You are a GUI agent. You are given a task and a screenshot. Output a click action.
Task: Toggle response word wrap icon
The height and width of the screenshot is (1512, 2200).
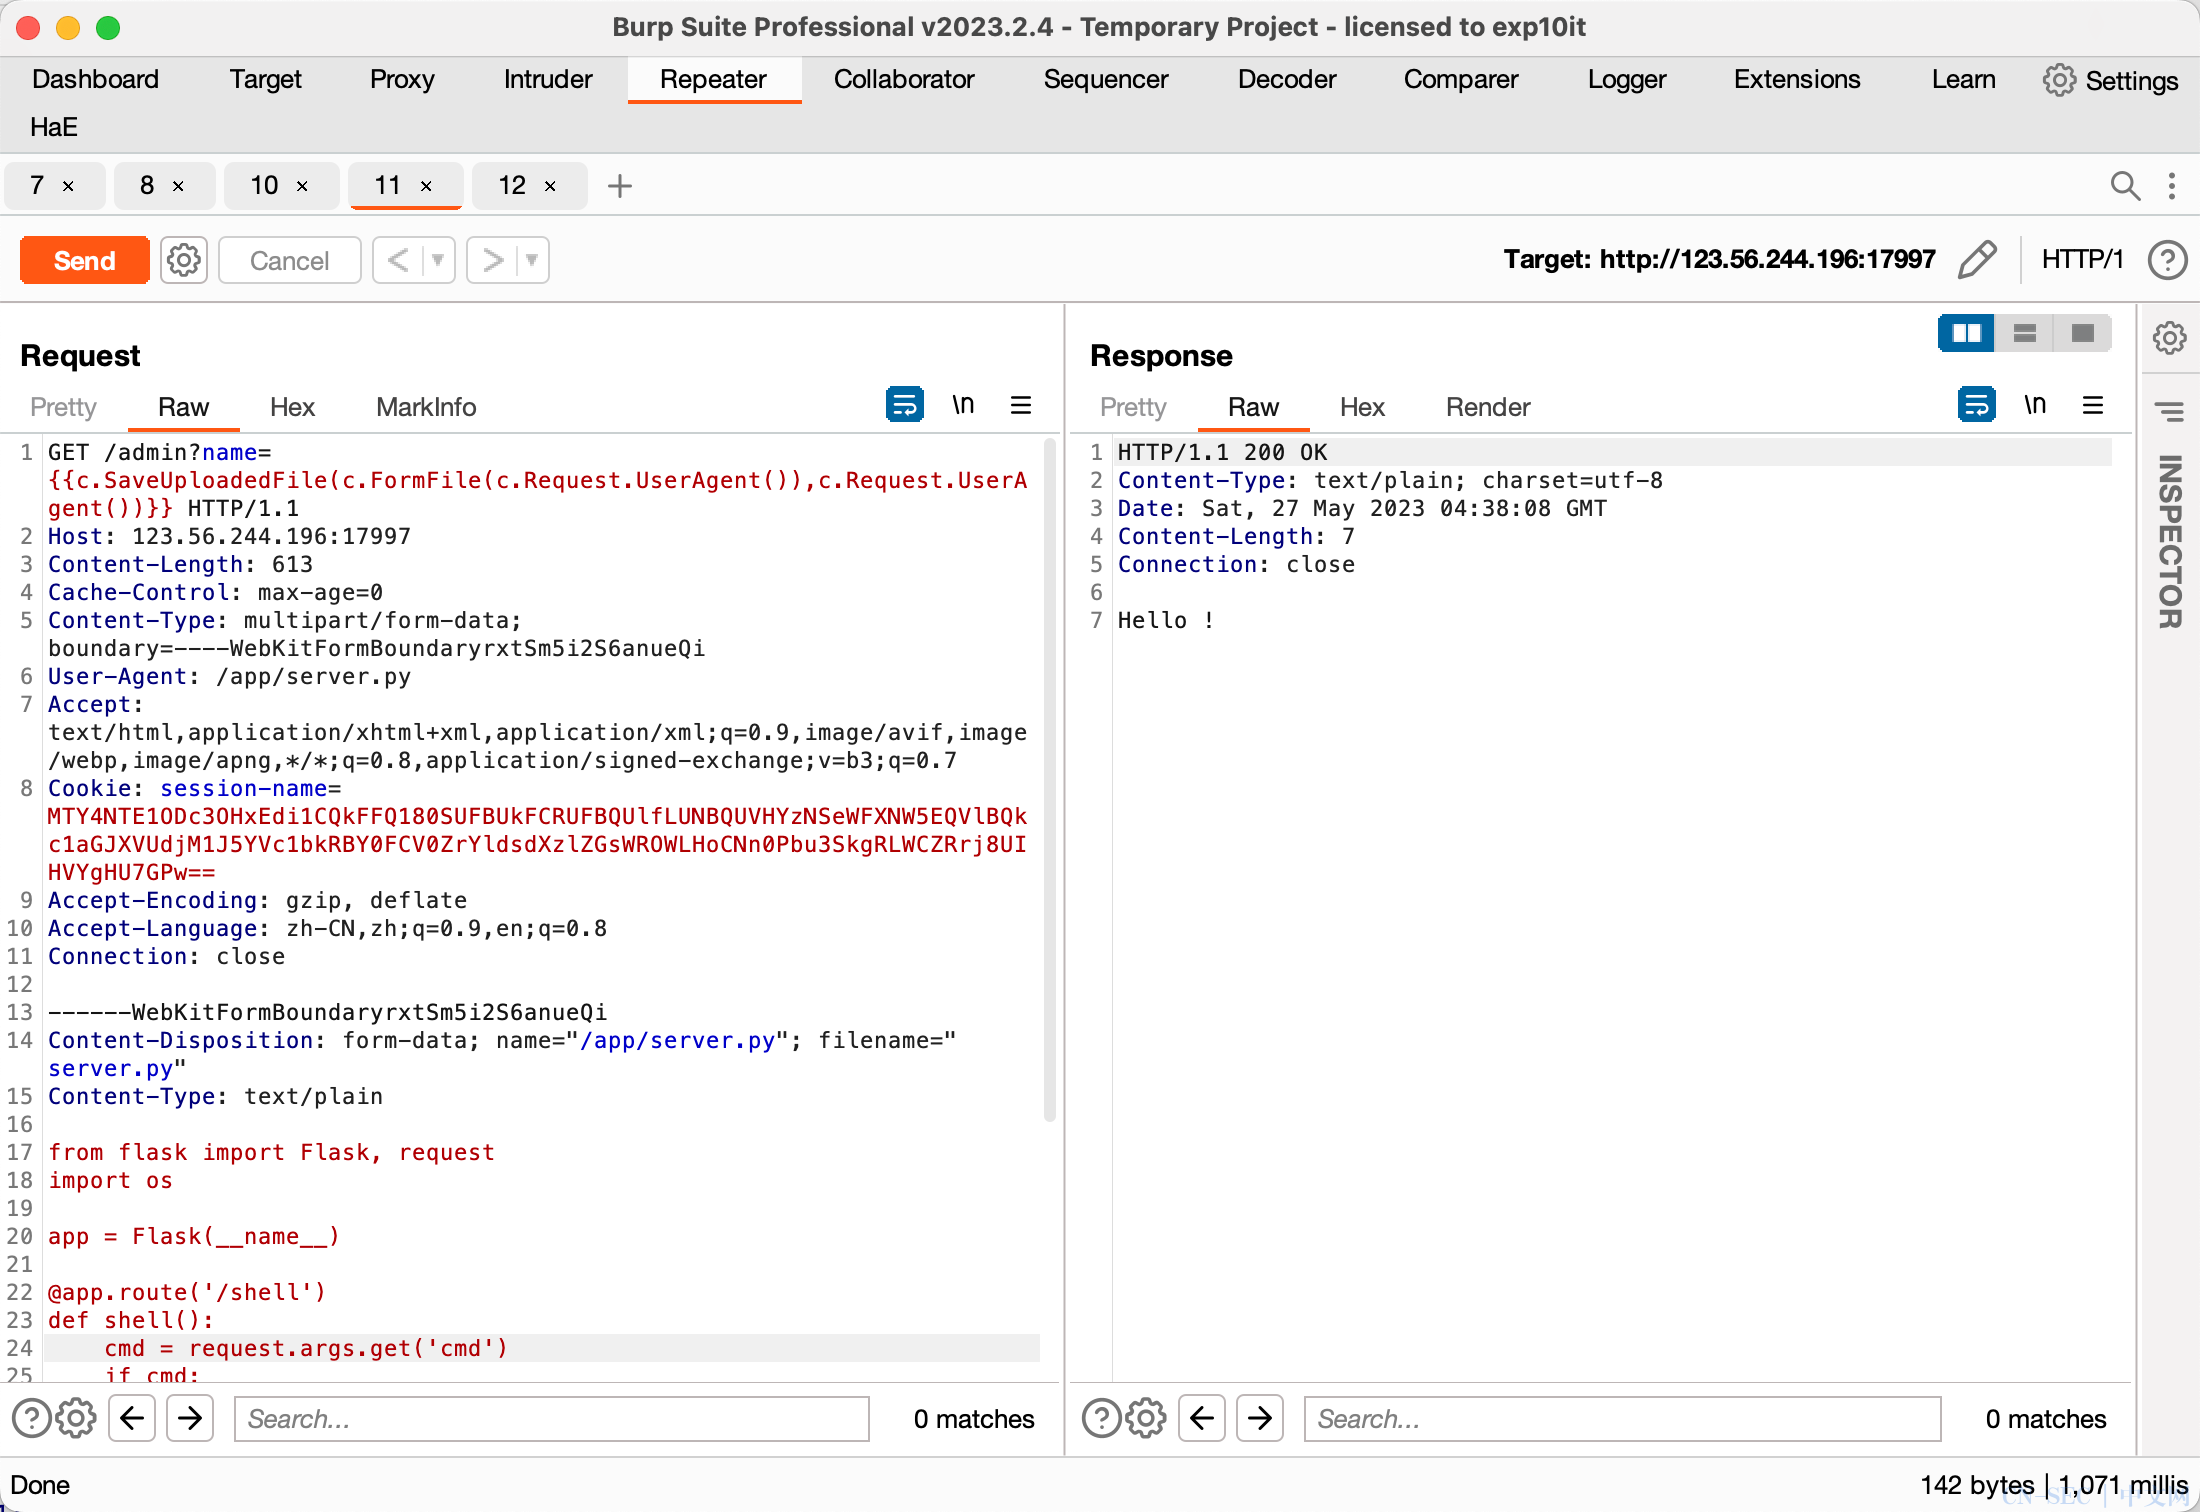1977,405
